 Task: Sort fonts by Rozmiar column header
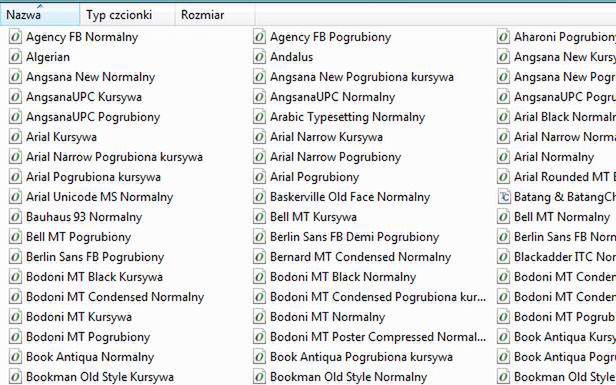(x=215, y=15)
